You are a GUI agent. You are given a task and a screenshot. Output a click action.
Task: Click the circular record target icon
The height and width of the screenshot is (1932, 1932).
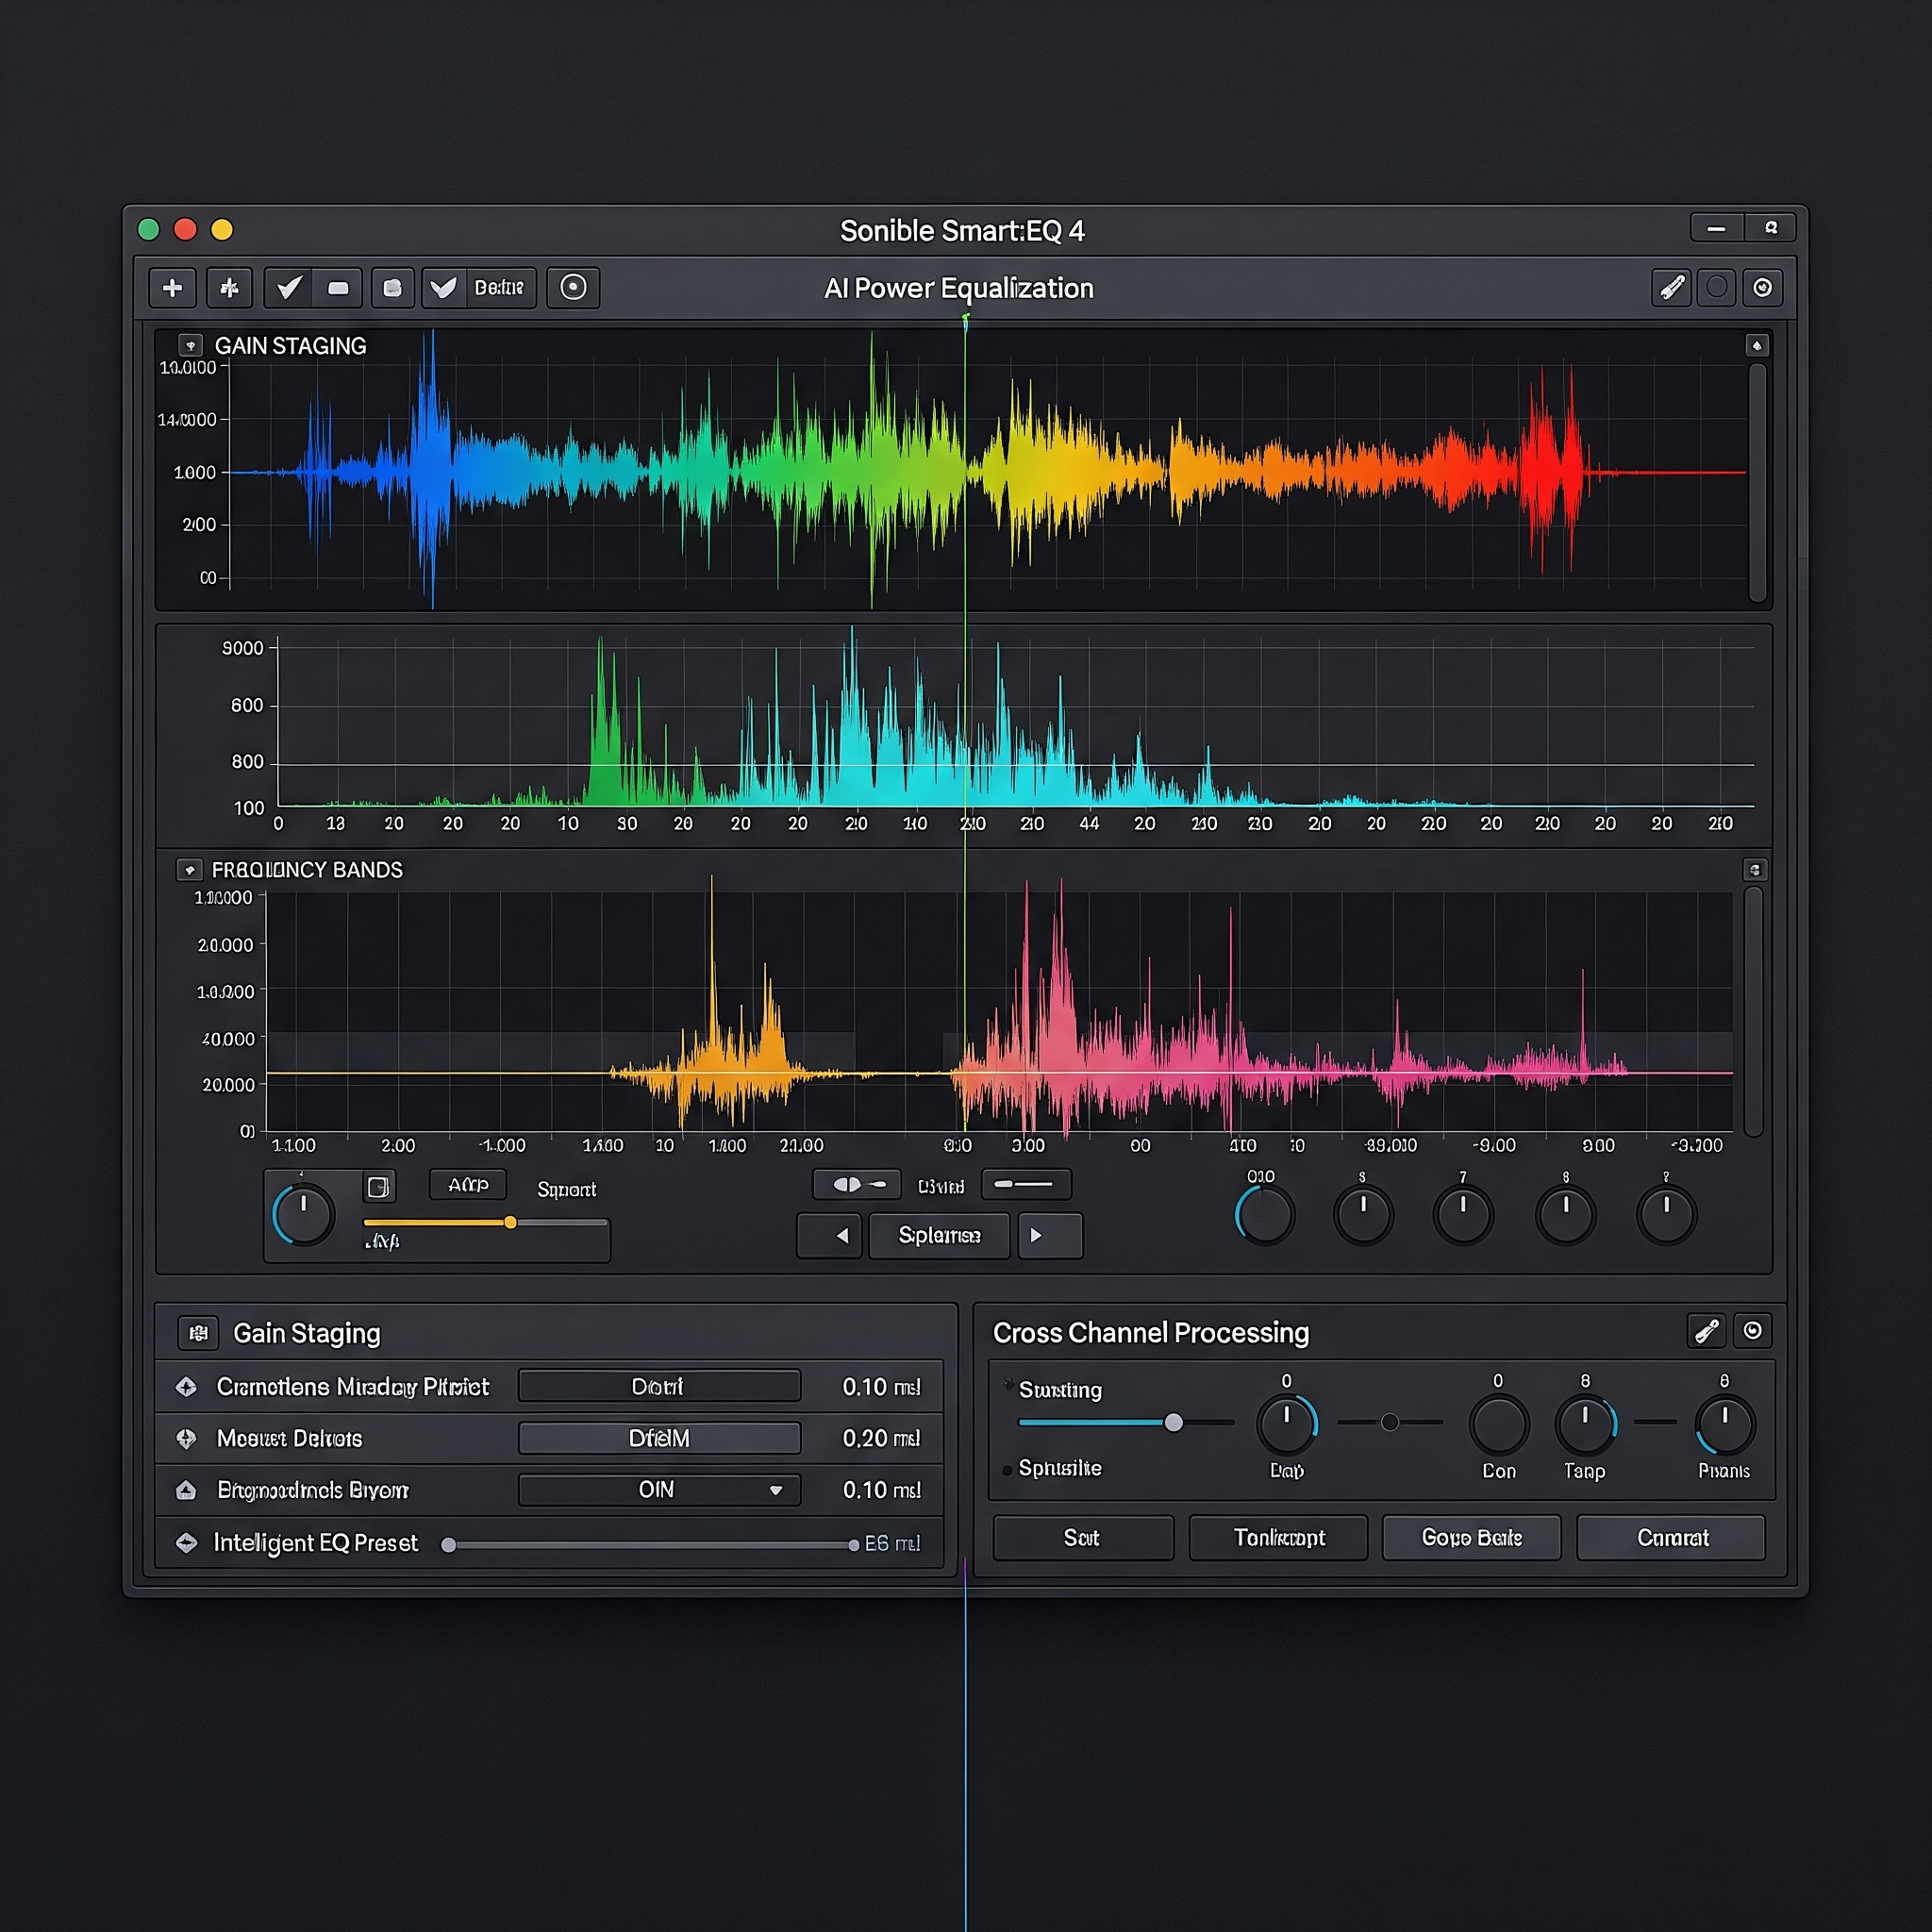pos(573,288)
